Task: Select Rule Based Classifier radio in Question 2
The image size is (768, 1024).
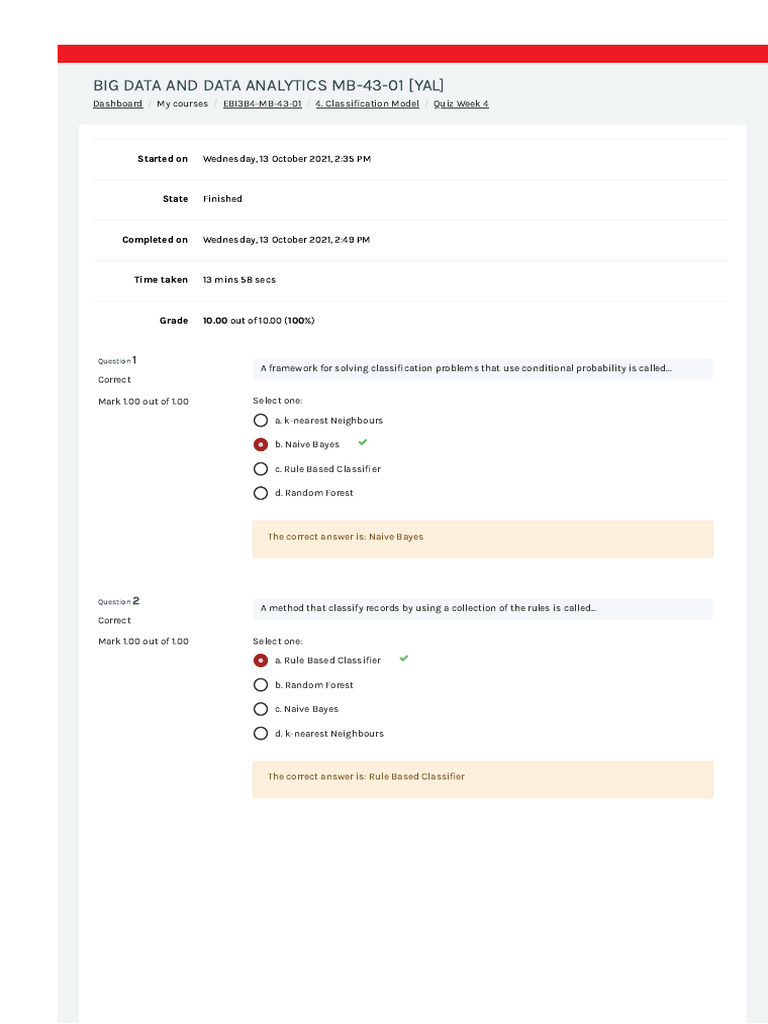Action: pos(261,661)
